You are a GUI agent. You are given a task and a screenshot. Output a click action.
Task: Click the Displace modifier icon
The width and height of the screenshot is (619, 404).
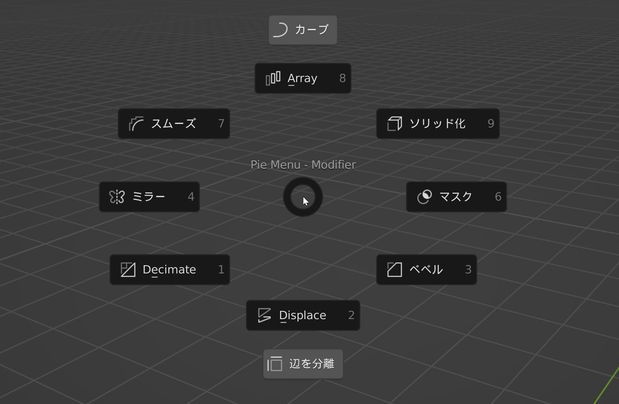[264, 315]
